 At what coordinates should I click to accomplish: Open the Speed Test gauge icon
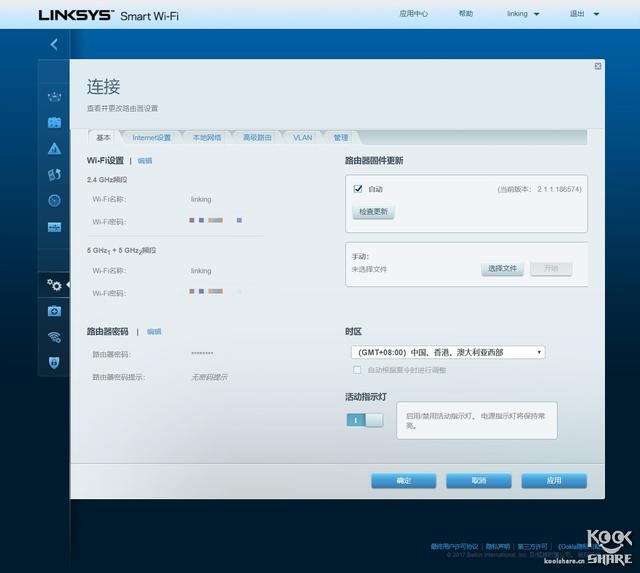click(54, 200)
